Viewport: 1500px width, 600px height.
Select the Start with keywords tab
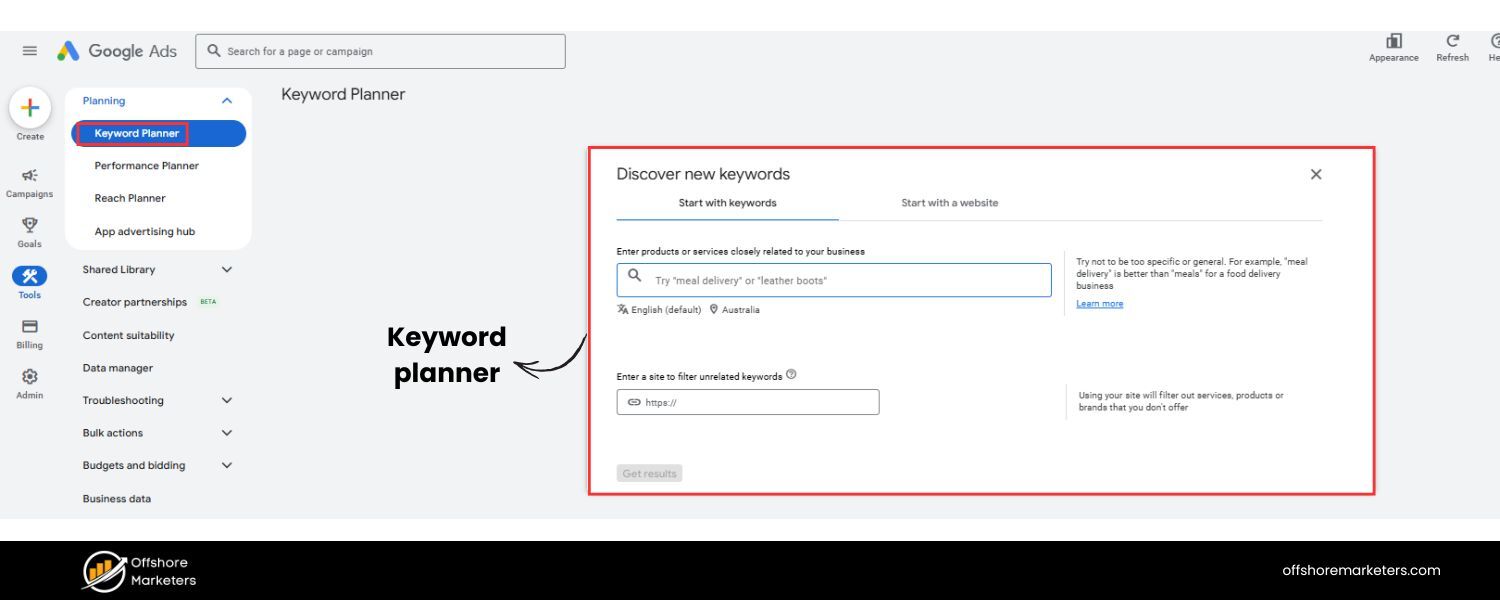point(727,202)
